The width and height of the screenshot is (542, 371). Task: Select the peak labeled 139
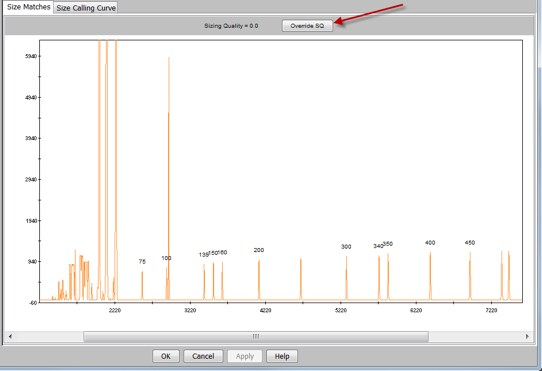[204, 282]
